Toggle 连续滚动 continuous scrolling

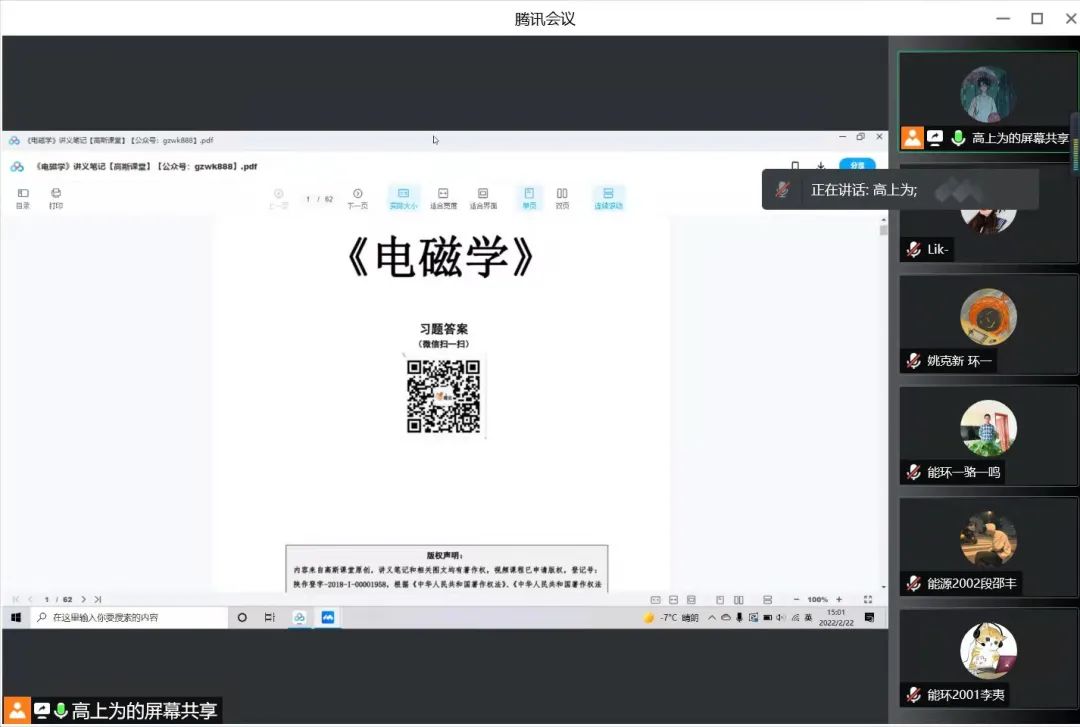[x=608, y=198]
